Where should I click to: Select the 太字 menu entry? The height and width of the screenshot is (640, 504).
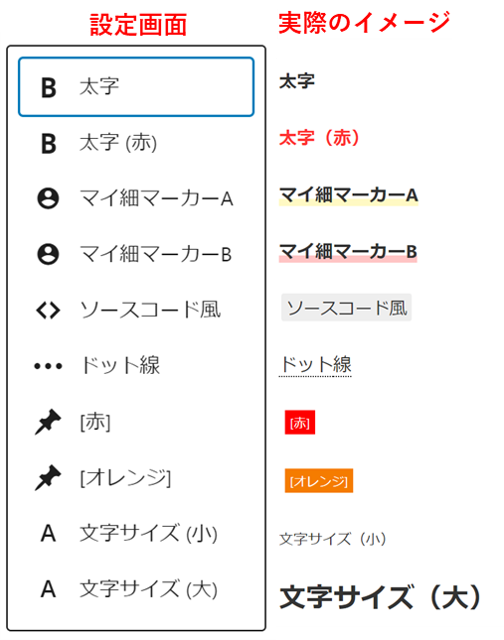pos(136,87)
